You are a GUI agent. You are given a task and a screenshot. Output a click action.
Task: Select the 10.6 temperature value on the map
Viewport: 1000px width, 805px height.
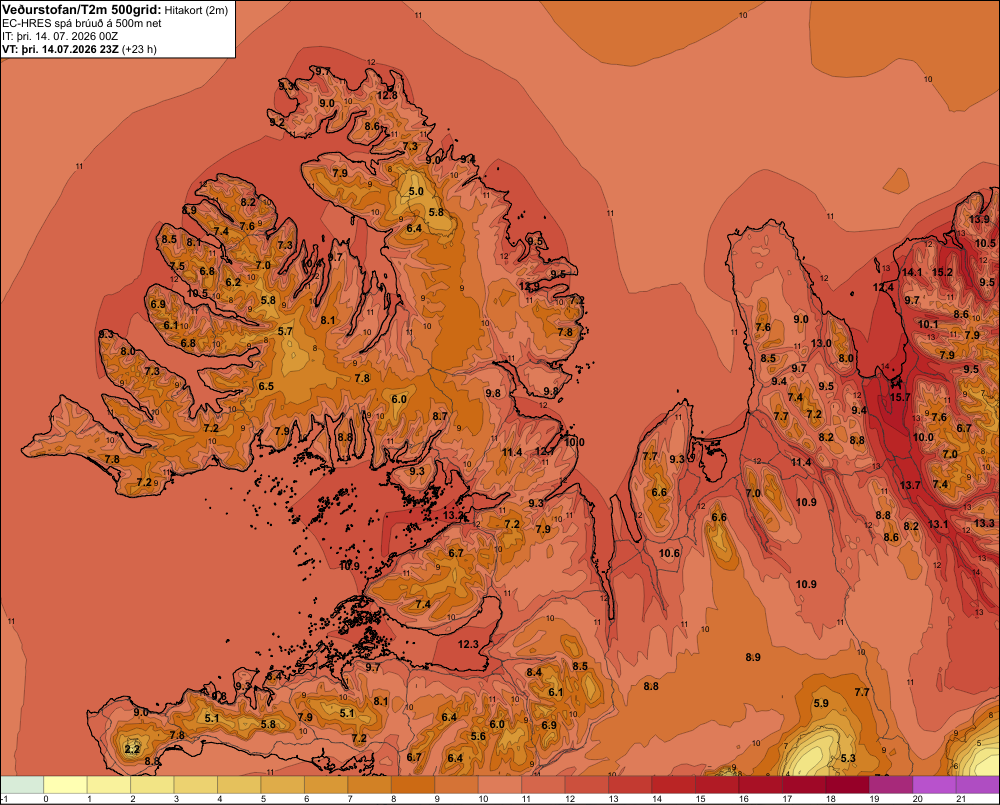(x=669, y=553)
